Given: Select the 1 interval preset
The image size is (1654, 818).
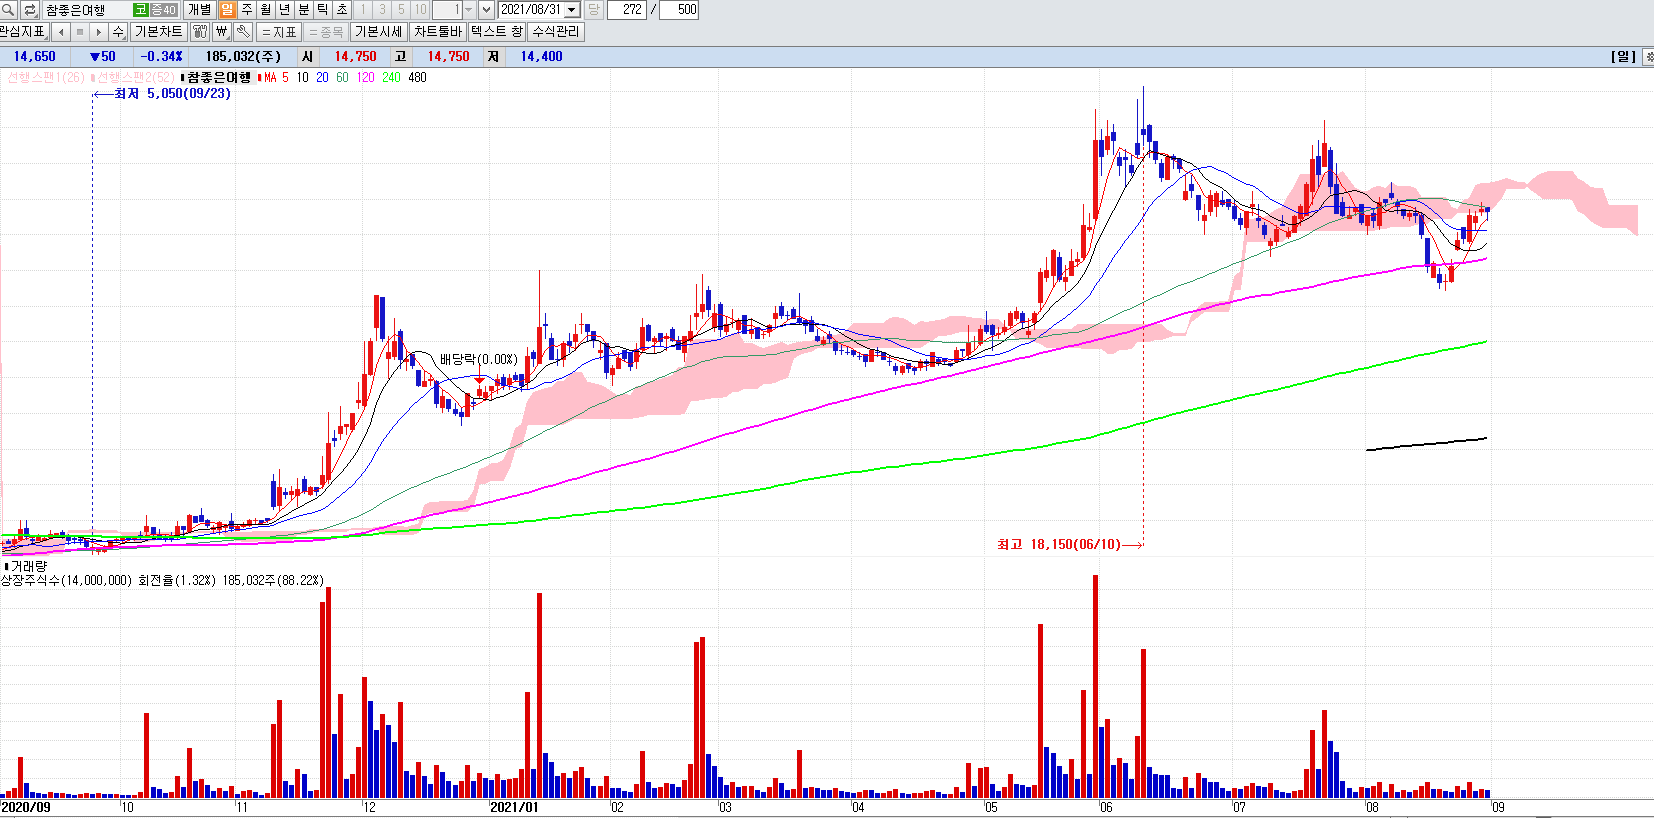Looking at the screenshot, I should [363, 9].
